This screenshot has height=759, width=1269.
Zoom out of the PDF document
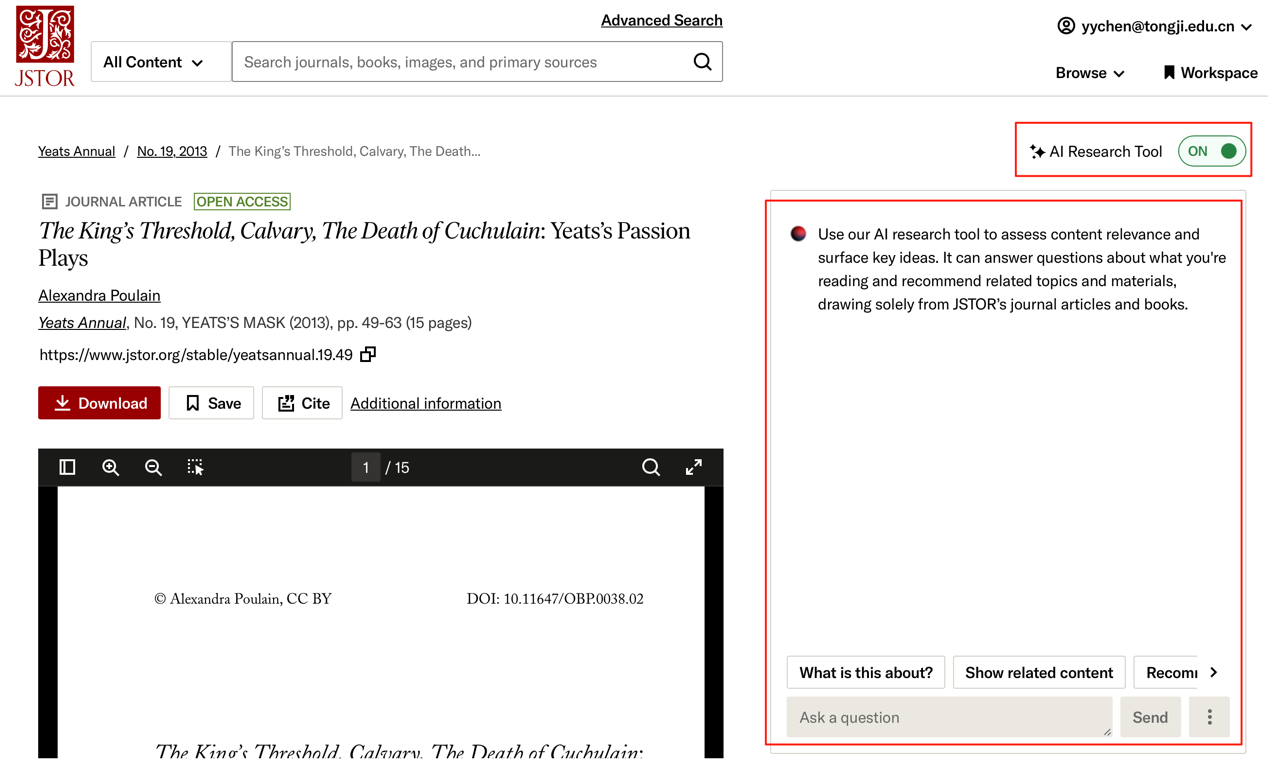point(153,467)
